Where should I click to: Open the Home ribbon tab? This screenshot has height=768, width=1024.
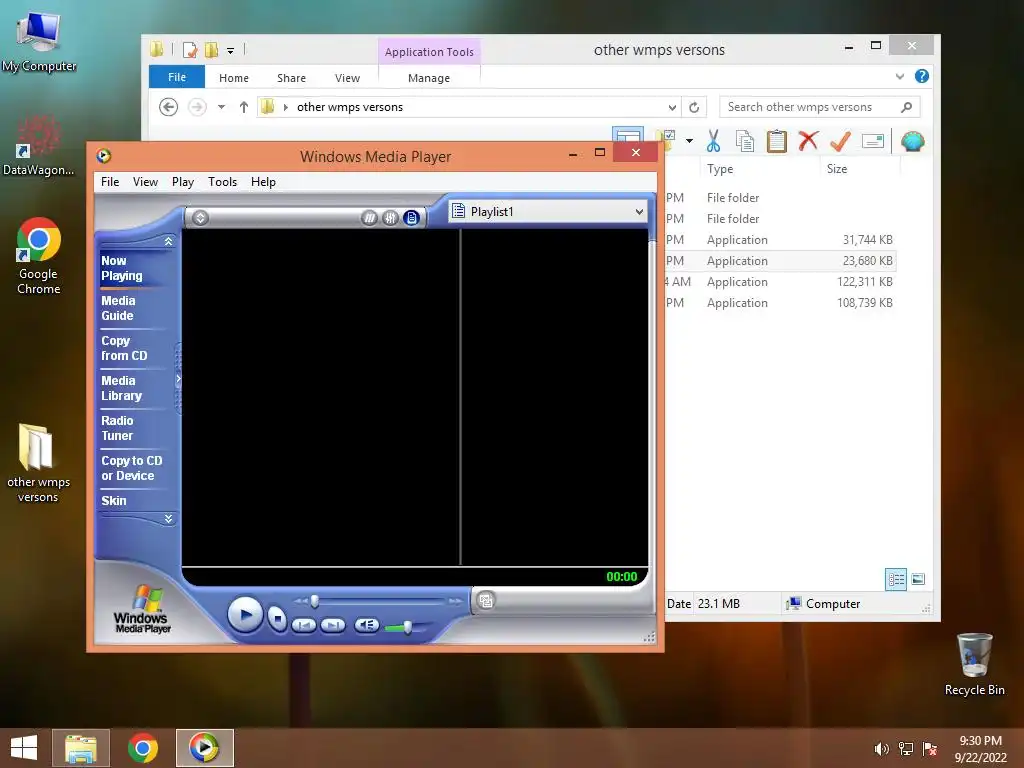tap(234, 78)
